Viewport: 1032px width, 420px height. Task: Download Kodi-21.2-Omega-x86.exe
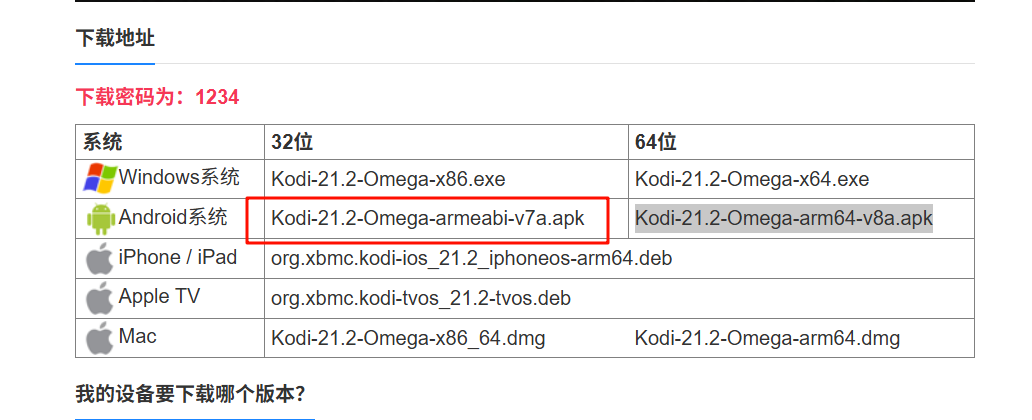click(x=388, y=180)
